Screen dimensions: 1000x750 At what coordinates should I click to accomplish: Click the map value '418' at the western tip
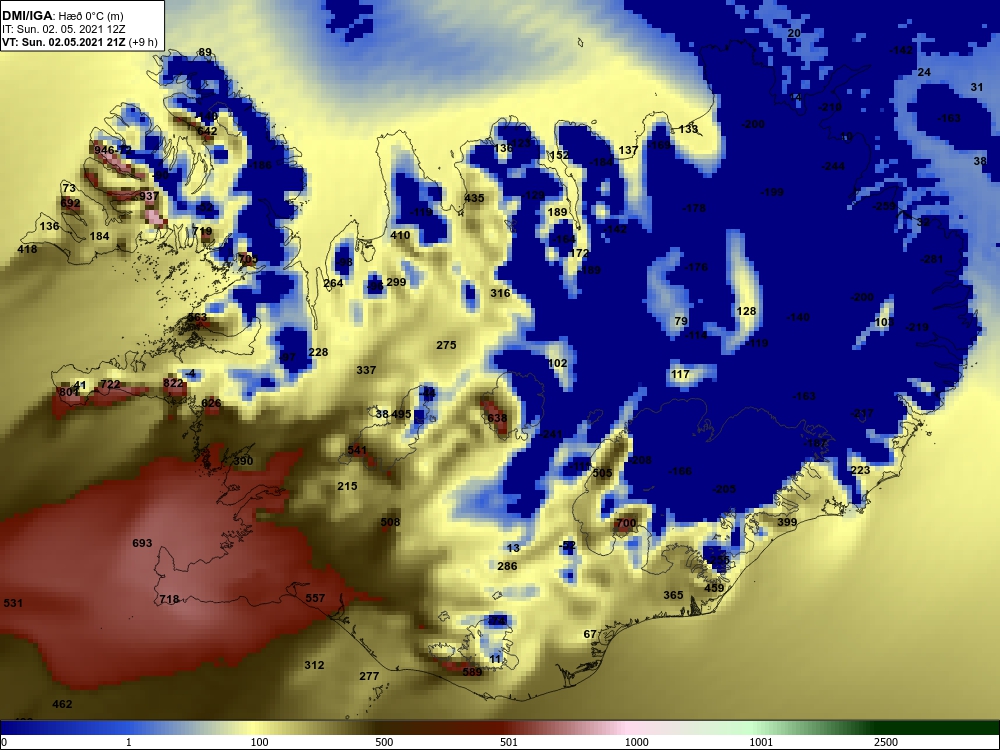(x=27, y=249)
